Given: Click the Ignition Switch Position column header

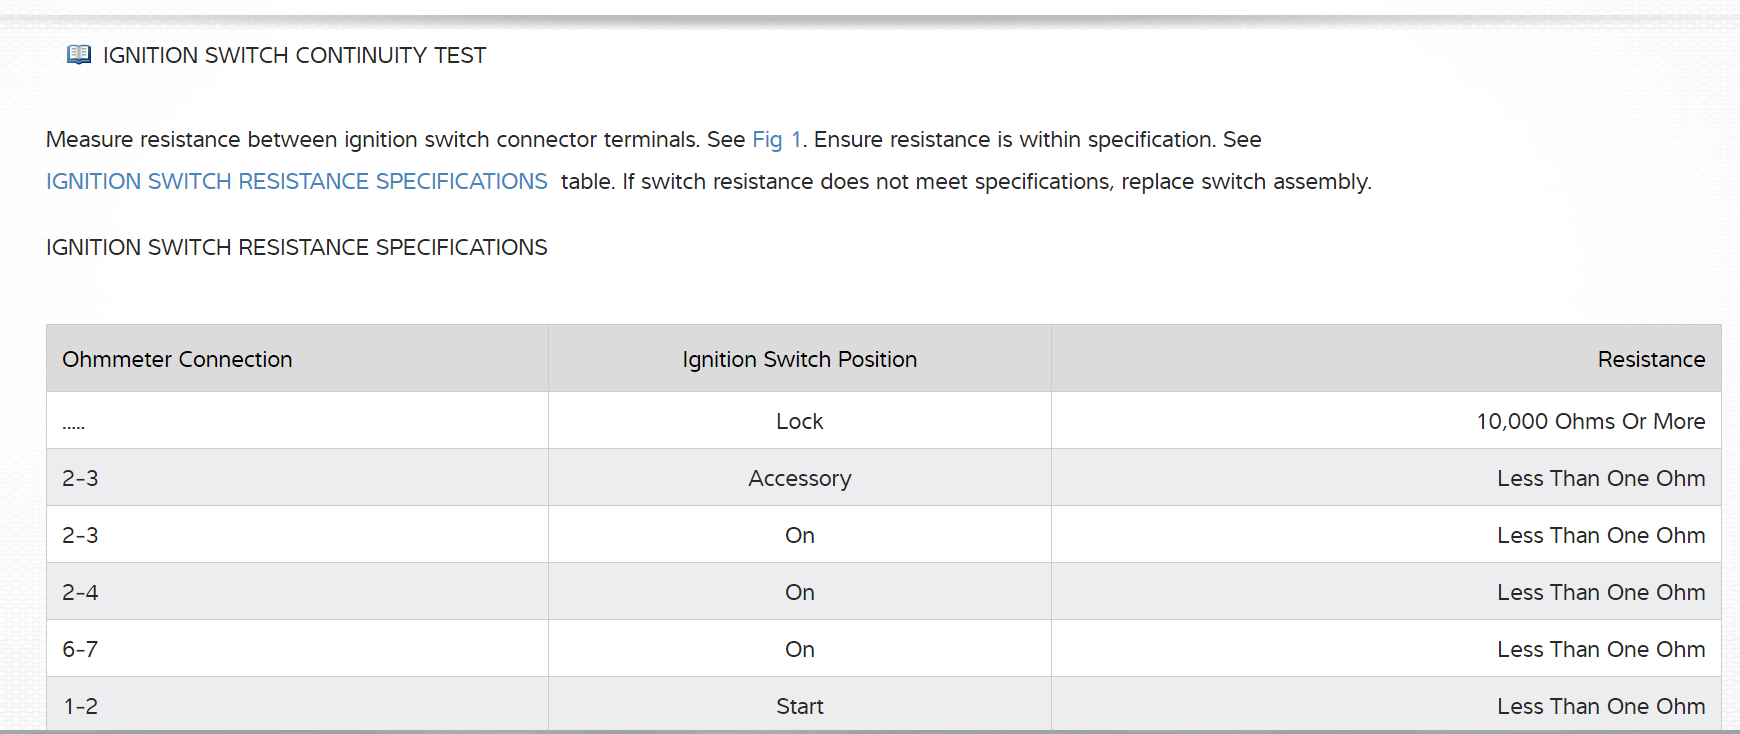Looking at the screenshot, I should tap(799, 360).
